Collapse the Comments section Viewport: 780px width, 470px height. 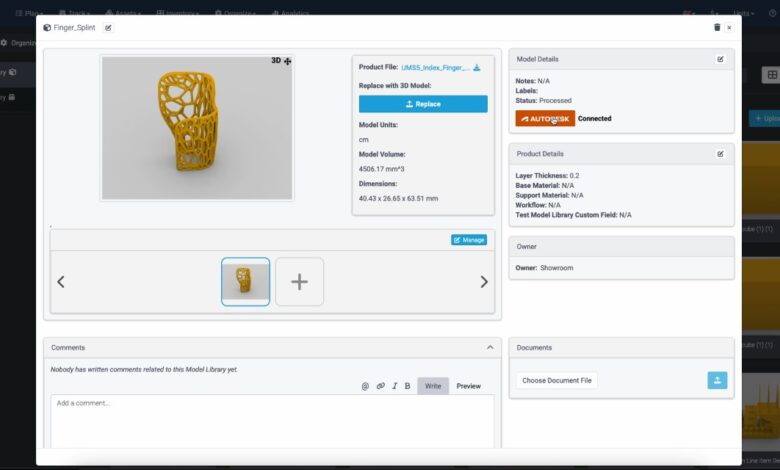point(489,347)
